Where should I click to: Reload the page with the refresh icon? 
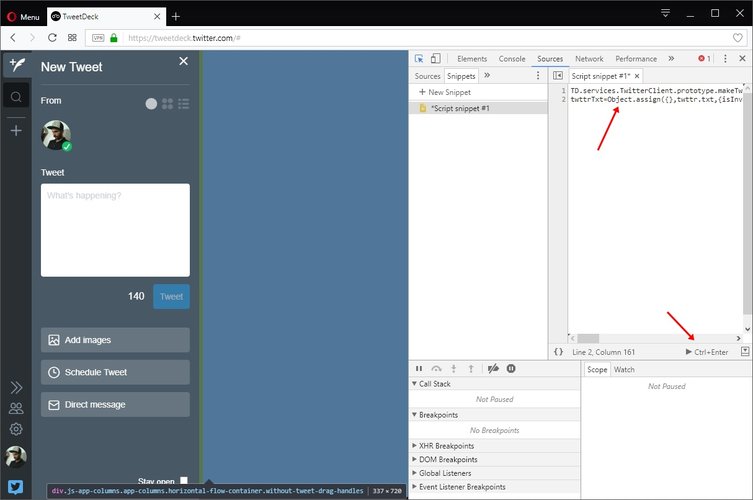[52, 37]
